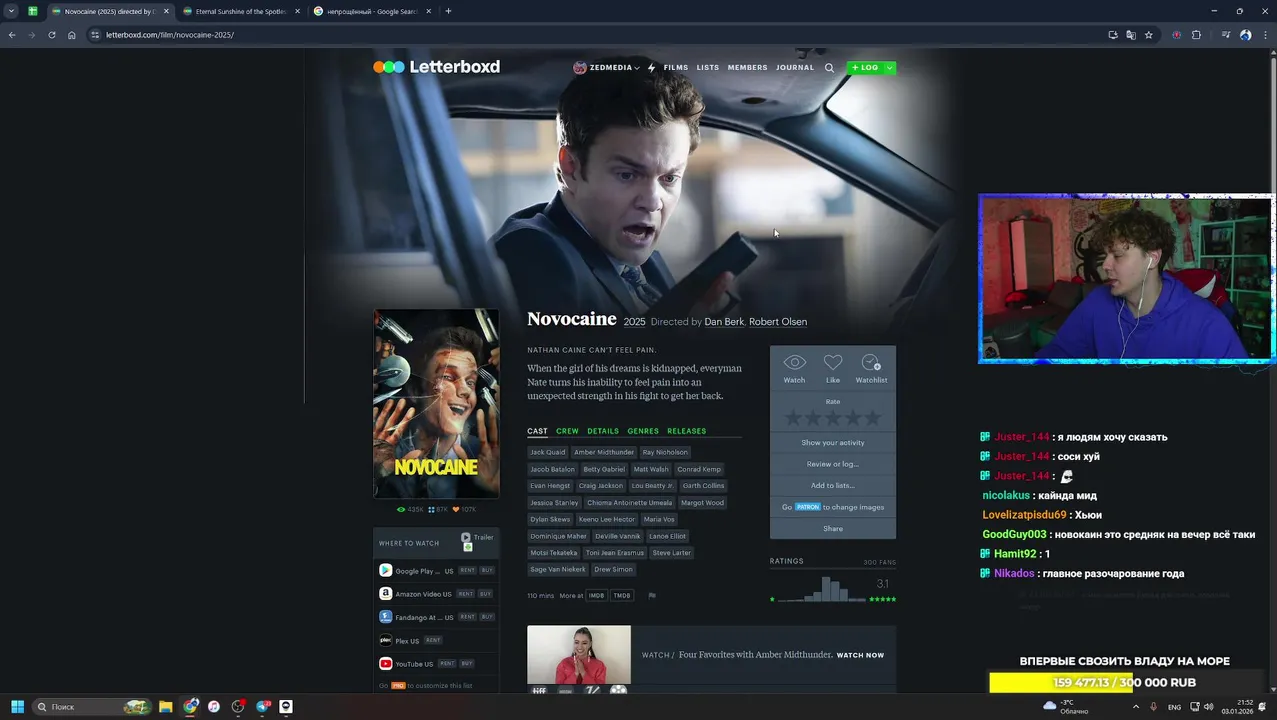
Task: Open the LISTS menu
Action: point(708,68)
